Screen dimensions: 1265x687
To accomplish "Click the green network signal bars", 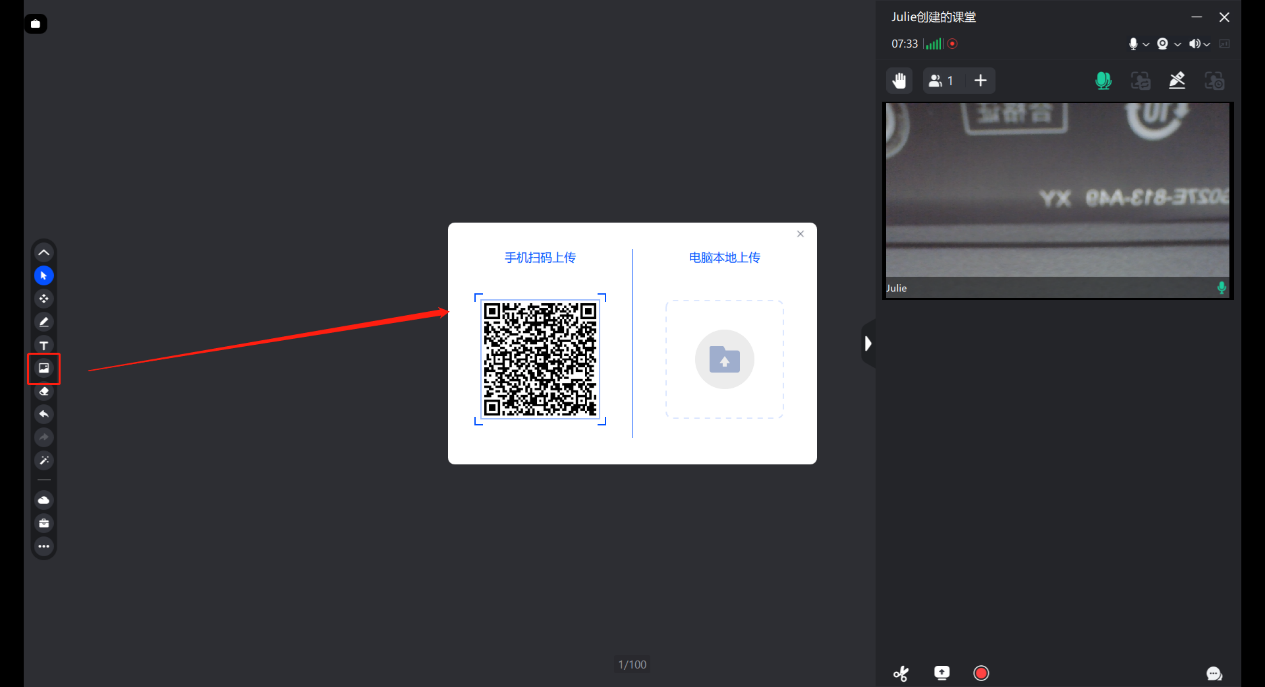I will 933,44.
